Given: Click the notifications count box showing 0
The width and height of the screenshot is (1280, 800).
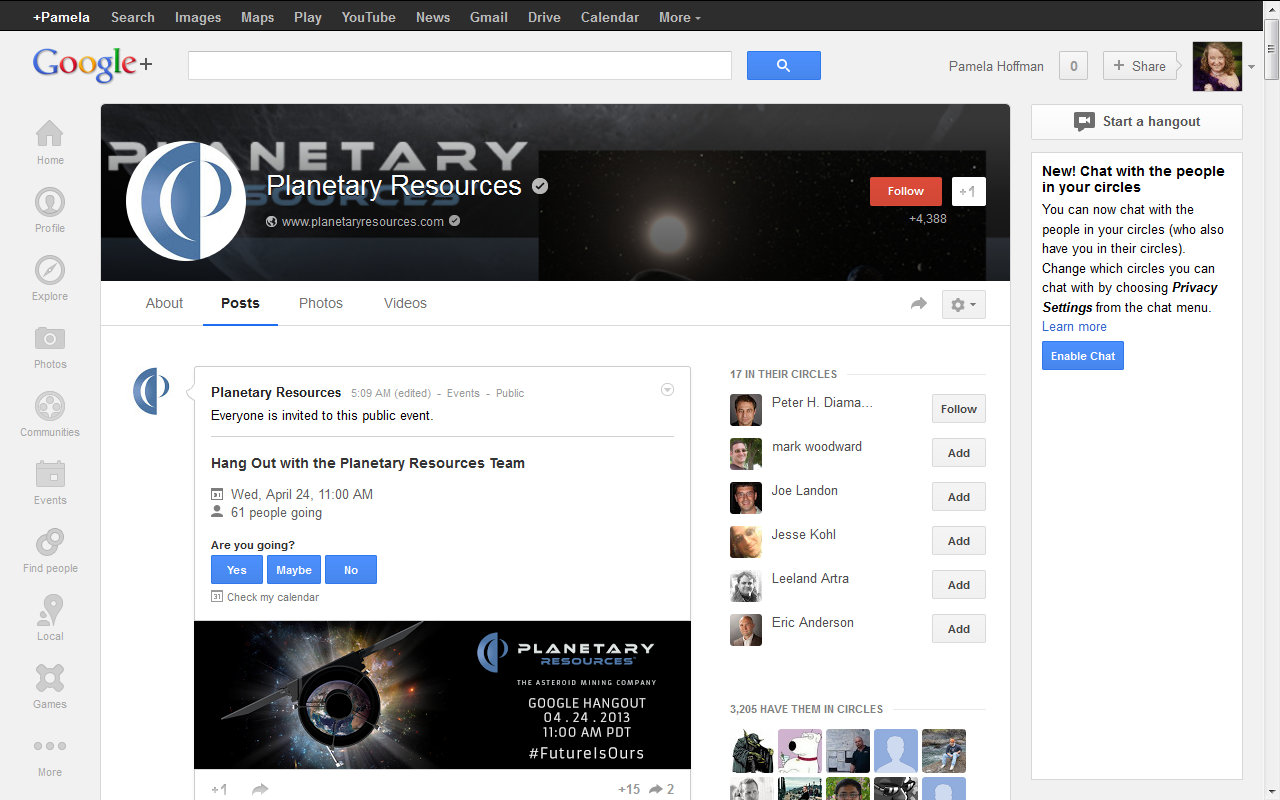Looking at the screenshot, I should pyautogui.click(x=1073, y=66).
